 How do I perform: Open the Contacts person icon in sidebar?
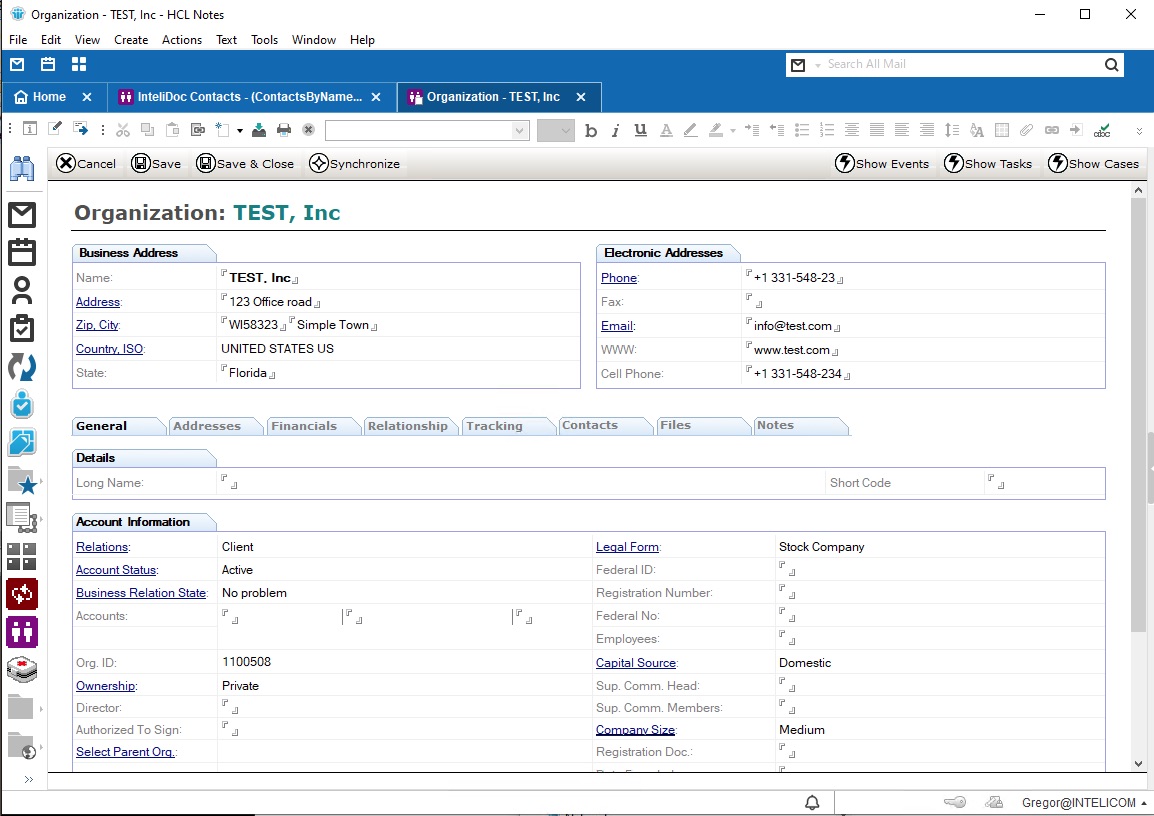[x=22, y=291]
